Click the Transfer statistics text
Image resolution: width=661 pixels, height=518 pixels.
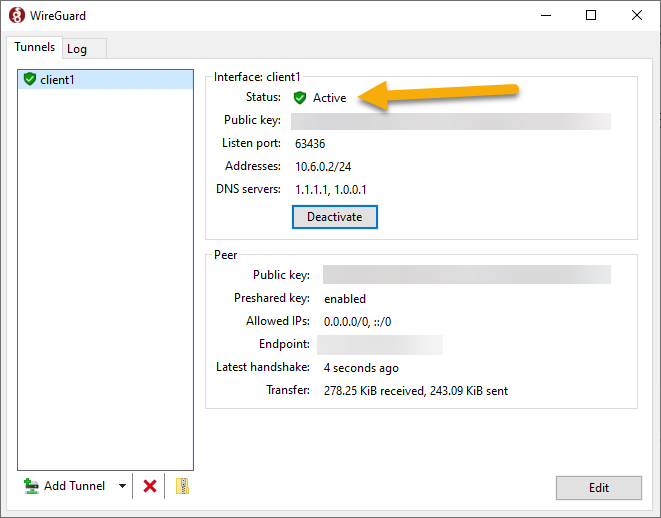(415, 391)
